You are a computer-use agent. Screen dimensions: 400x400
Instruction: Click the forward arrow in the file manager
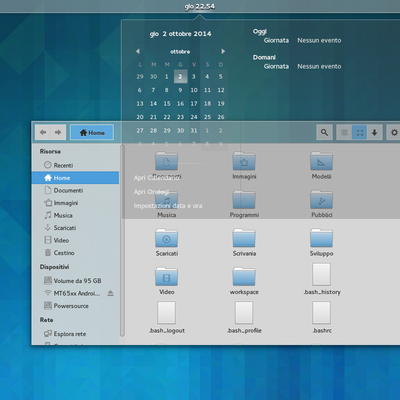pos(58,132)
